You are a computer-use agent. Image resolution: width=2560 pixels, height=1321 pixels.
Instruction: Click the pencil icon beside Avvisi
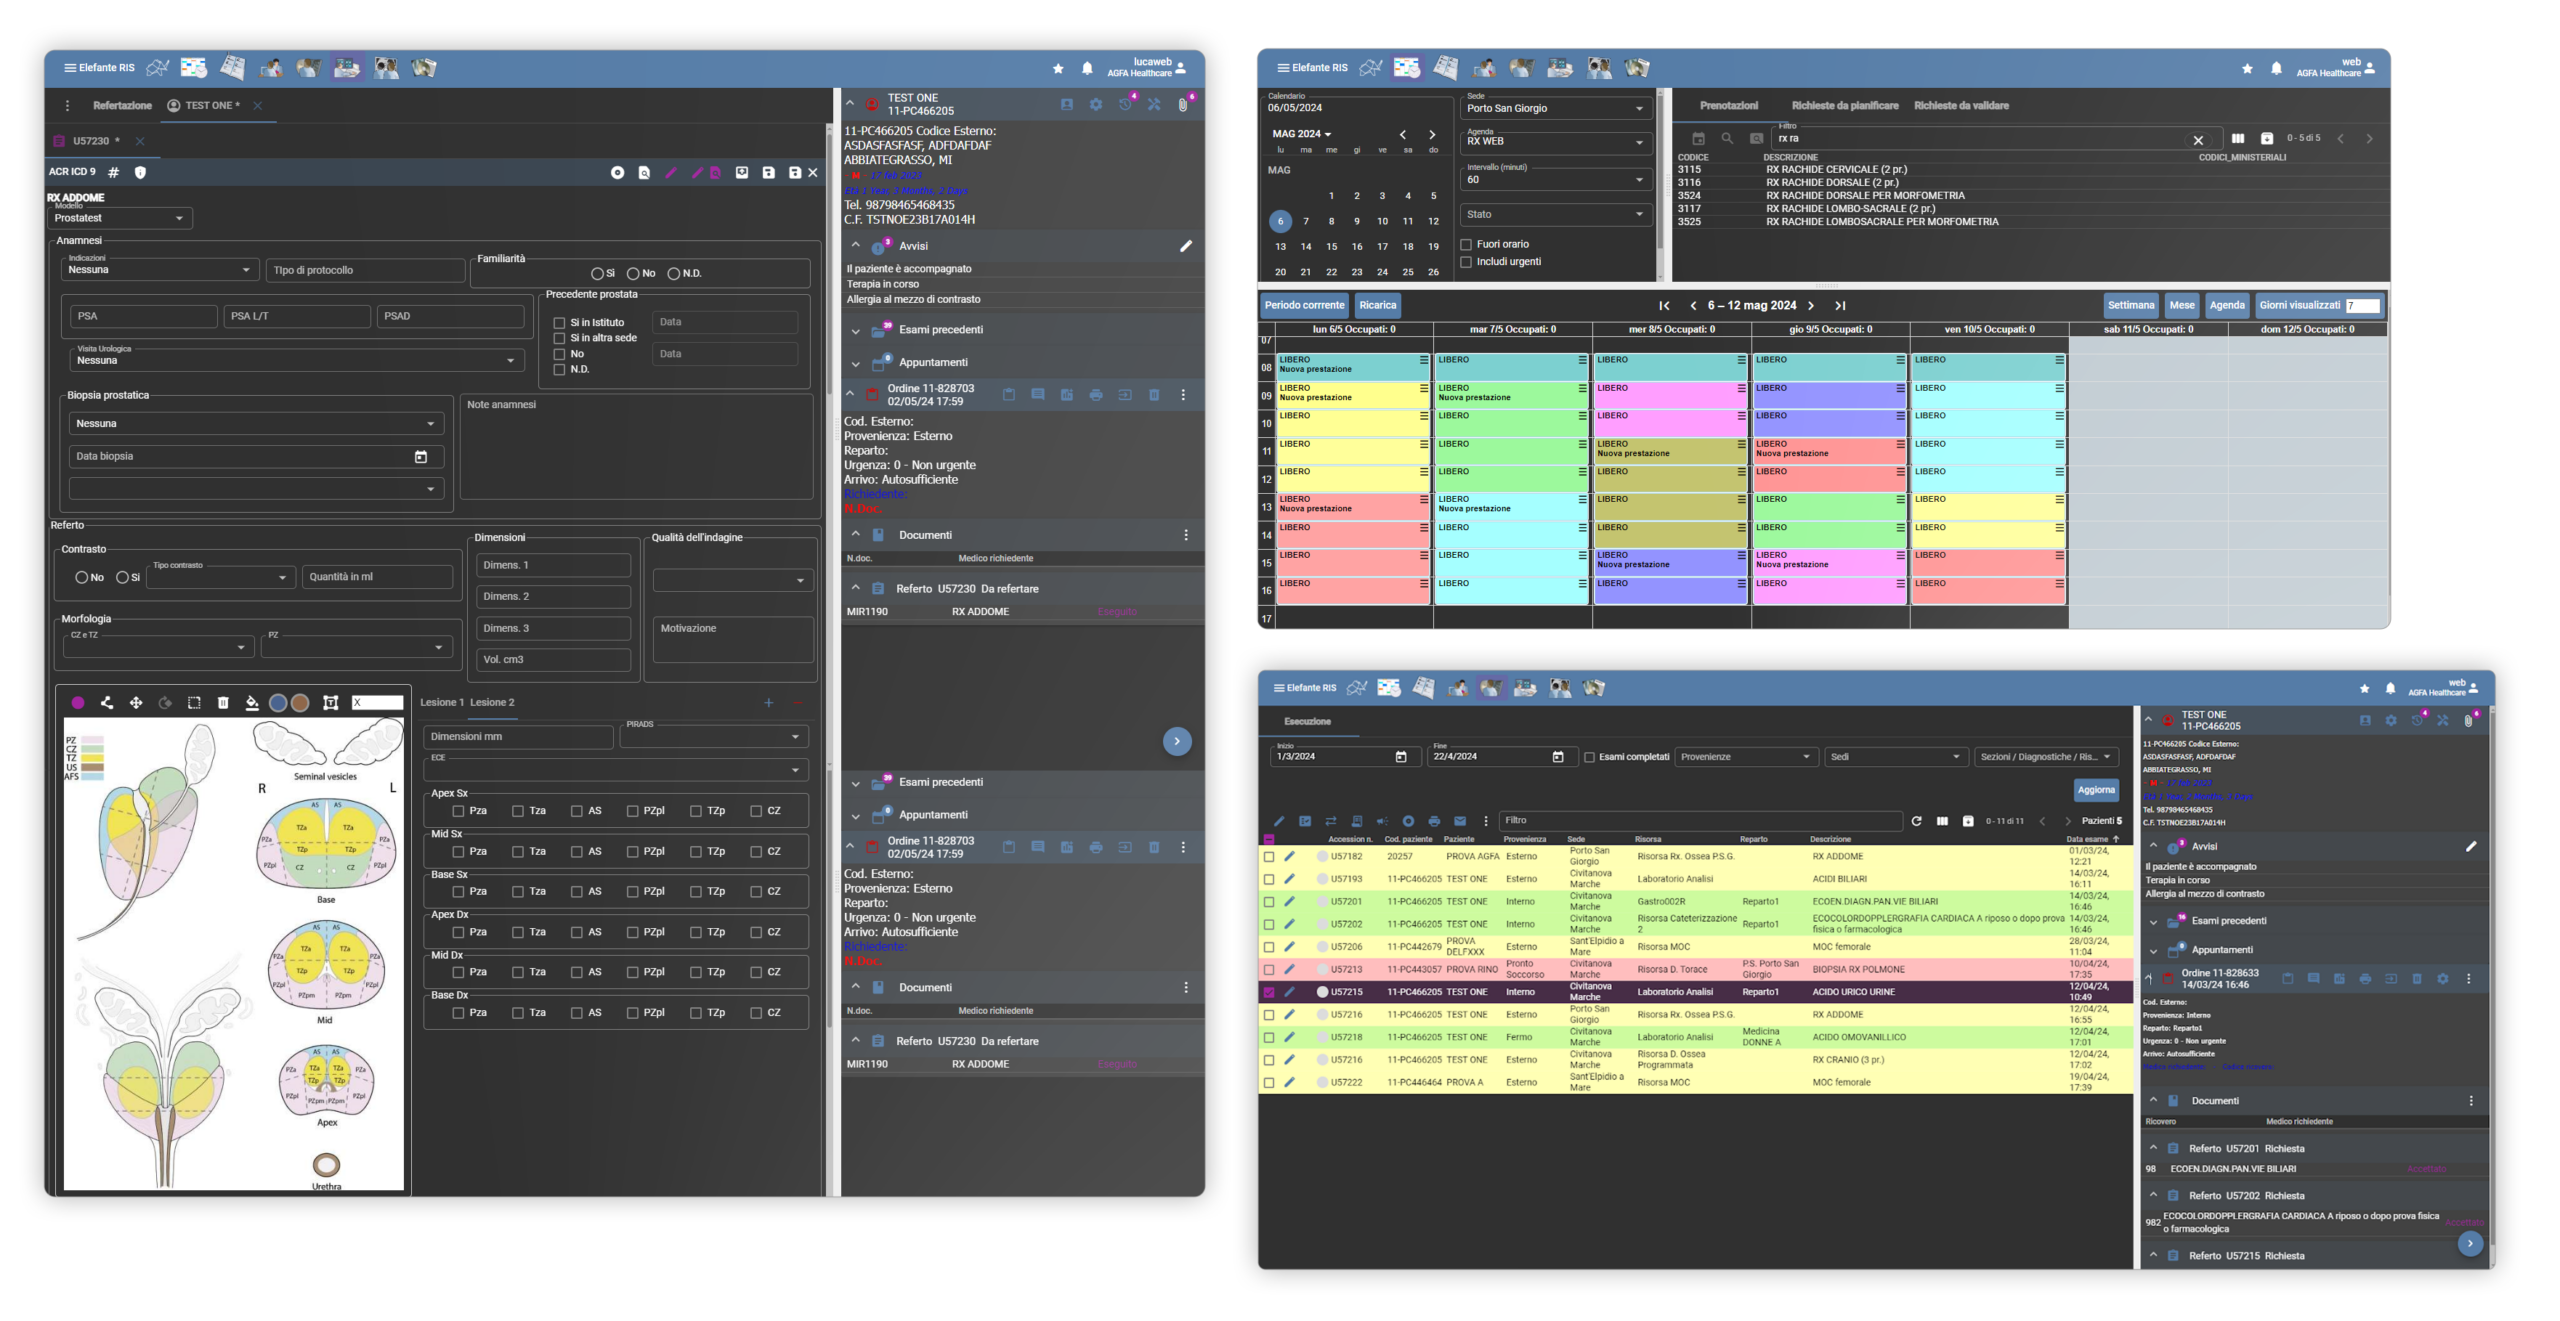[1185, 246]
